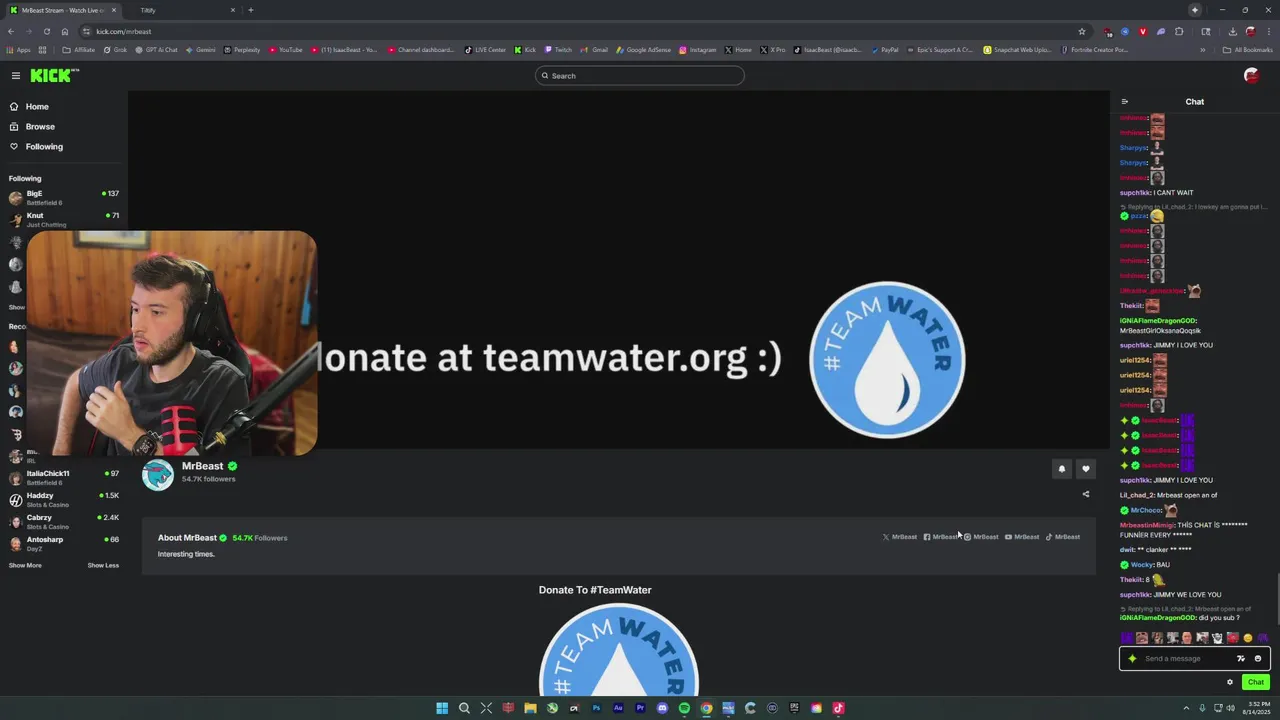Image resolution: width=1280 pixels, height=720 pixels.
Task: Open the user profile avatar menu
Action: [1251, 76]
